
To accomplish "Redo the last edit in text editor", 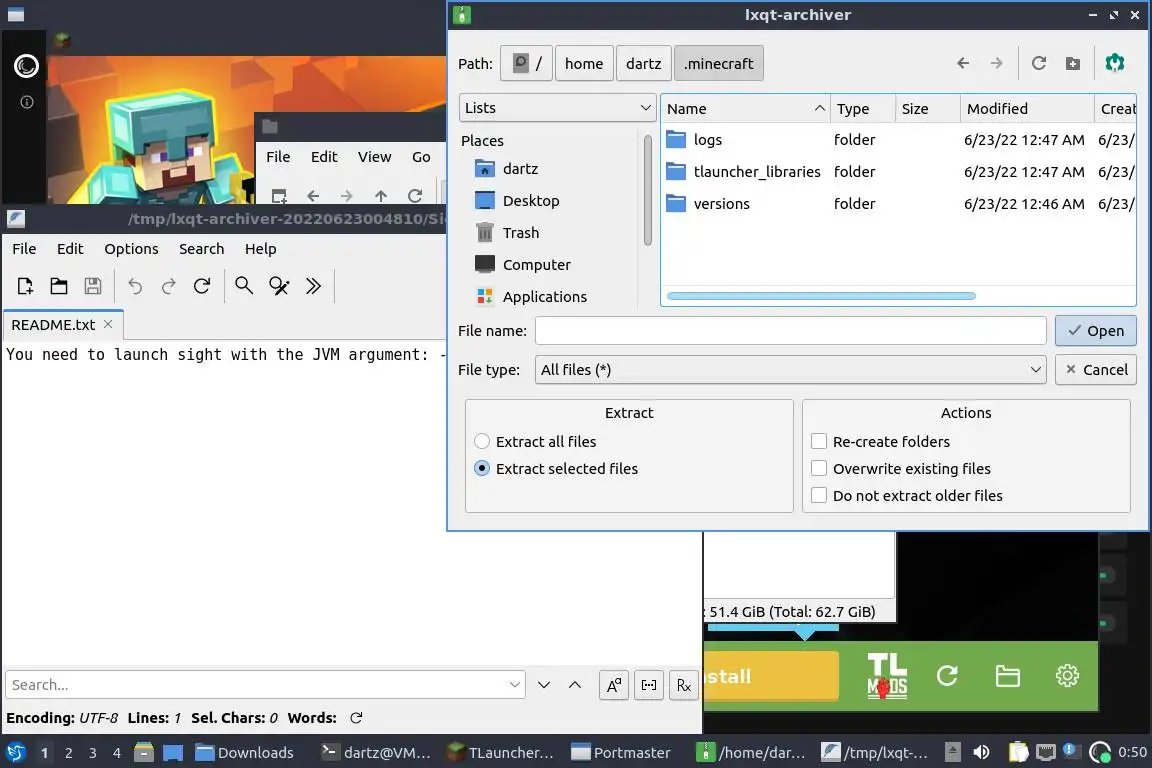I will [x=168, y=286].
